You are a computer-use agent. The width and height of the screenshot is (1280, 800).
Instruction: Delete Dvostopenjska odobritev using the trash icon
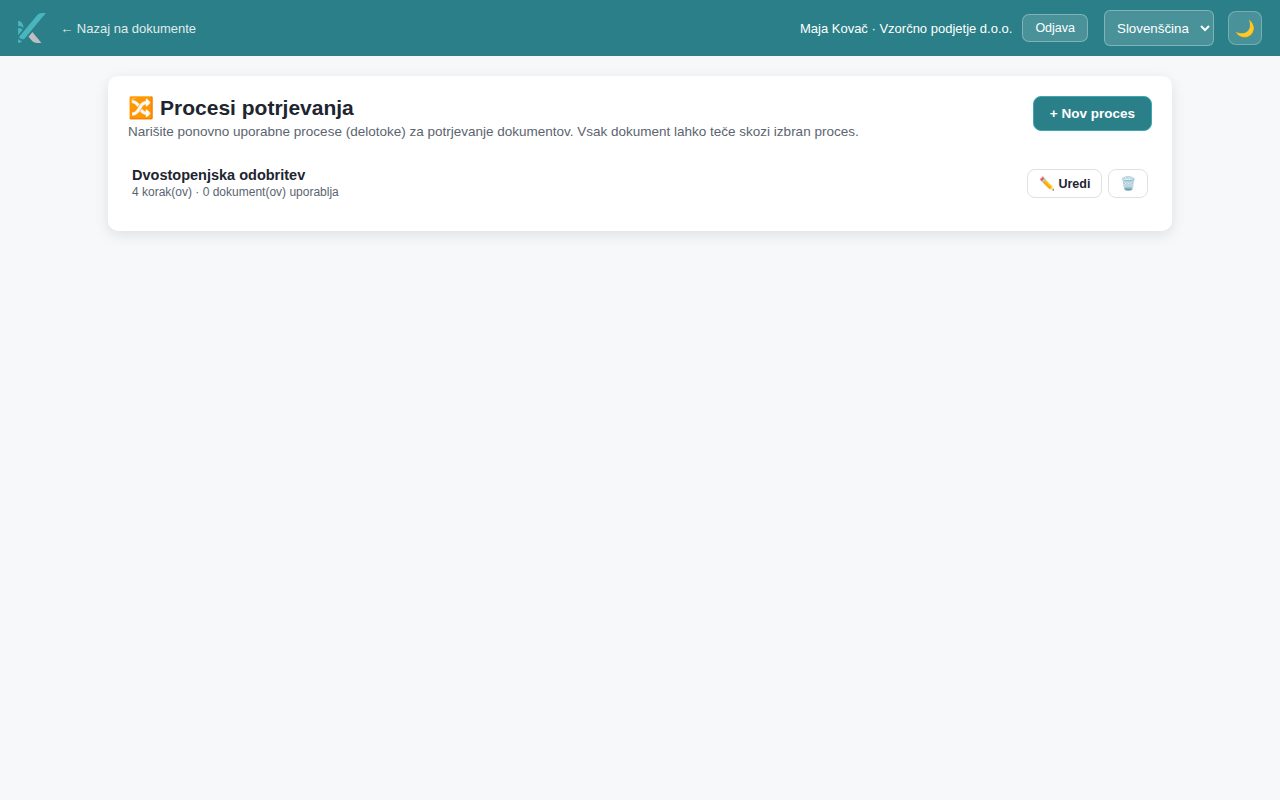1128,184
